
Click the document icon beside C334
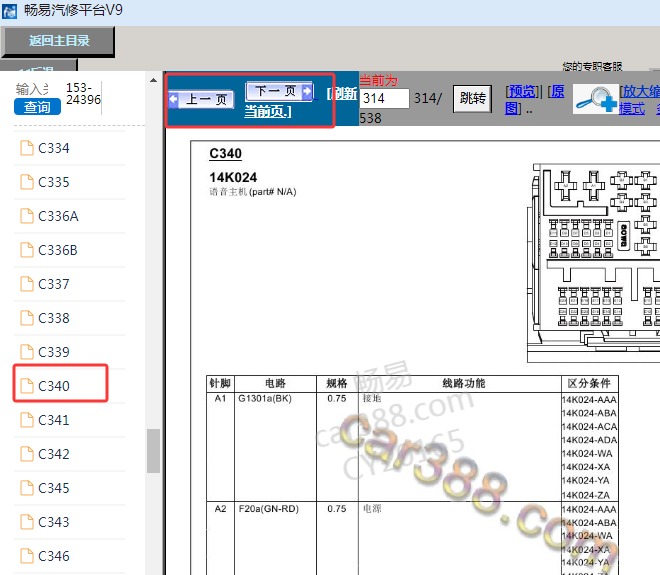(x=27, y=148)
